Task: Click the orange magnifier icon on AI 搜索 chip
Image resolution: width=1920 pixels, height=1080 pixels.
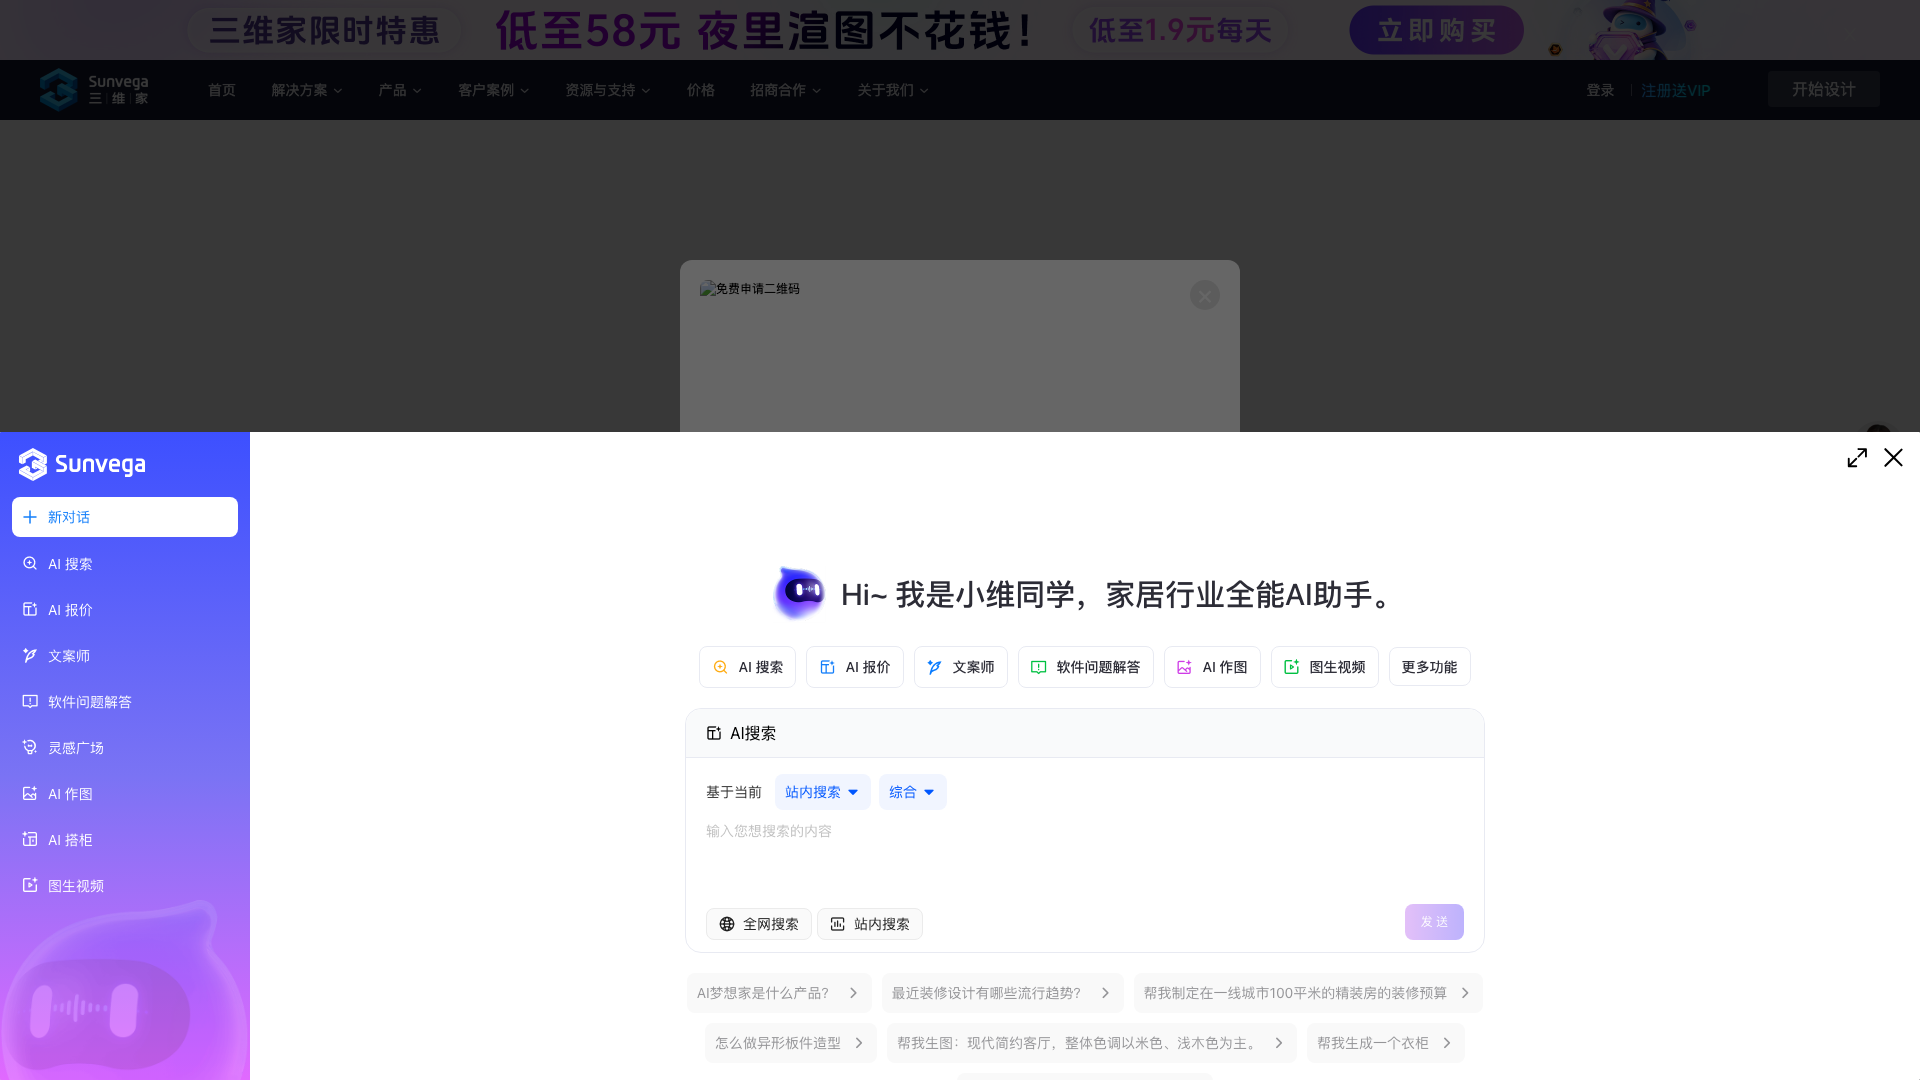Action: [x=720, y=667]
